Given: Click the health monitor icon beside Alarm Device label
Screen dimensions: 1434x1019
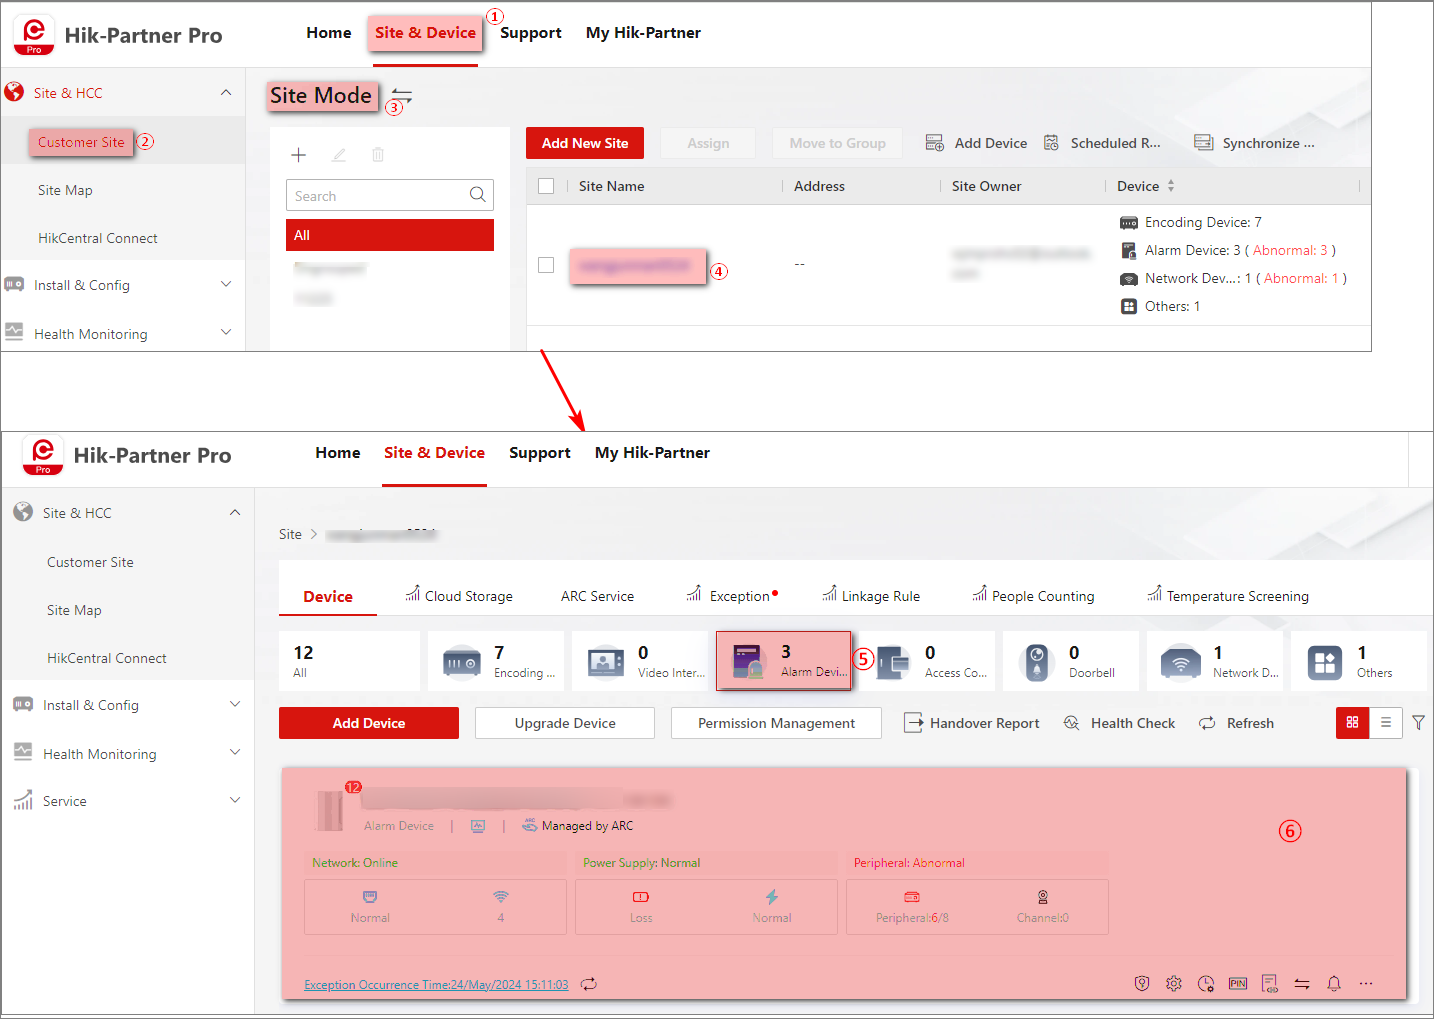Looking at the screenshot, I should click(478, 826).
